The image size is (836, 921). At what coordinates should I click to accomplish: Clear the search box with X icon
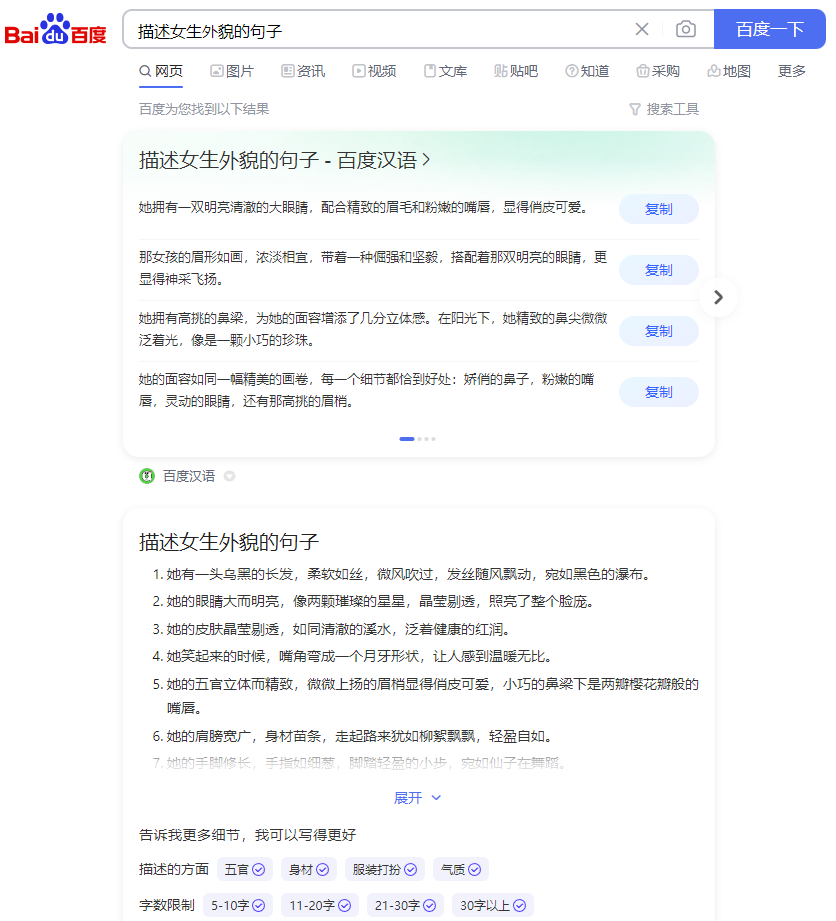pyautogui.click(x=642, y=29)
